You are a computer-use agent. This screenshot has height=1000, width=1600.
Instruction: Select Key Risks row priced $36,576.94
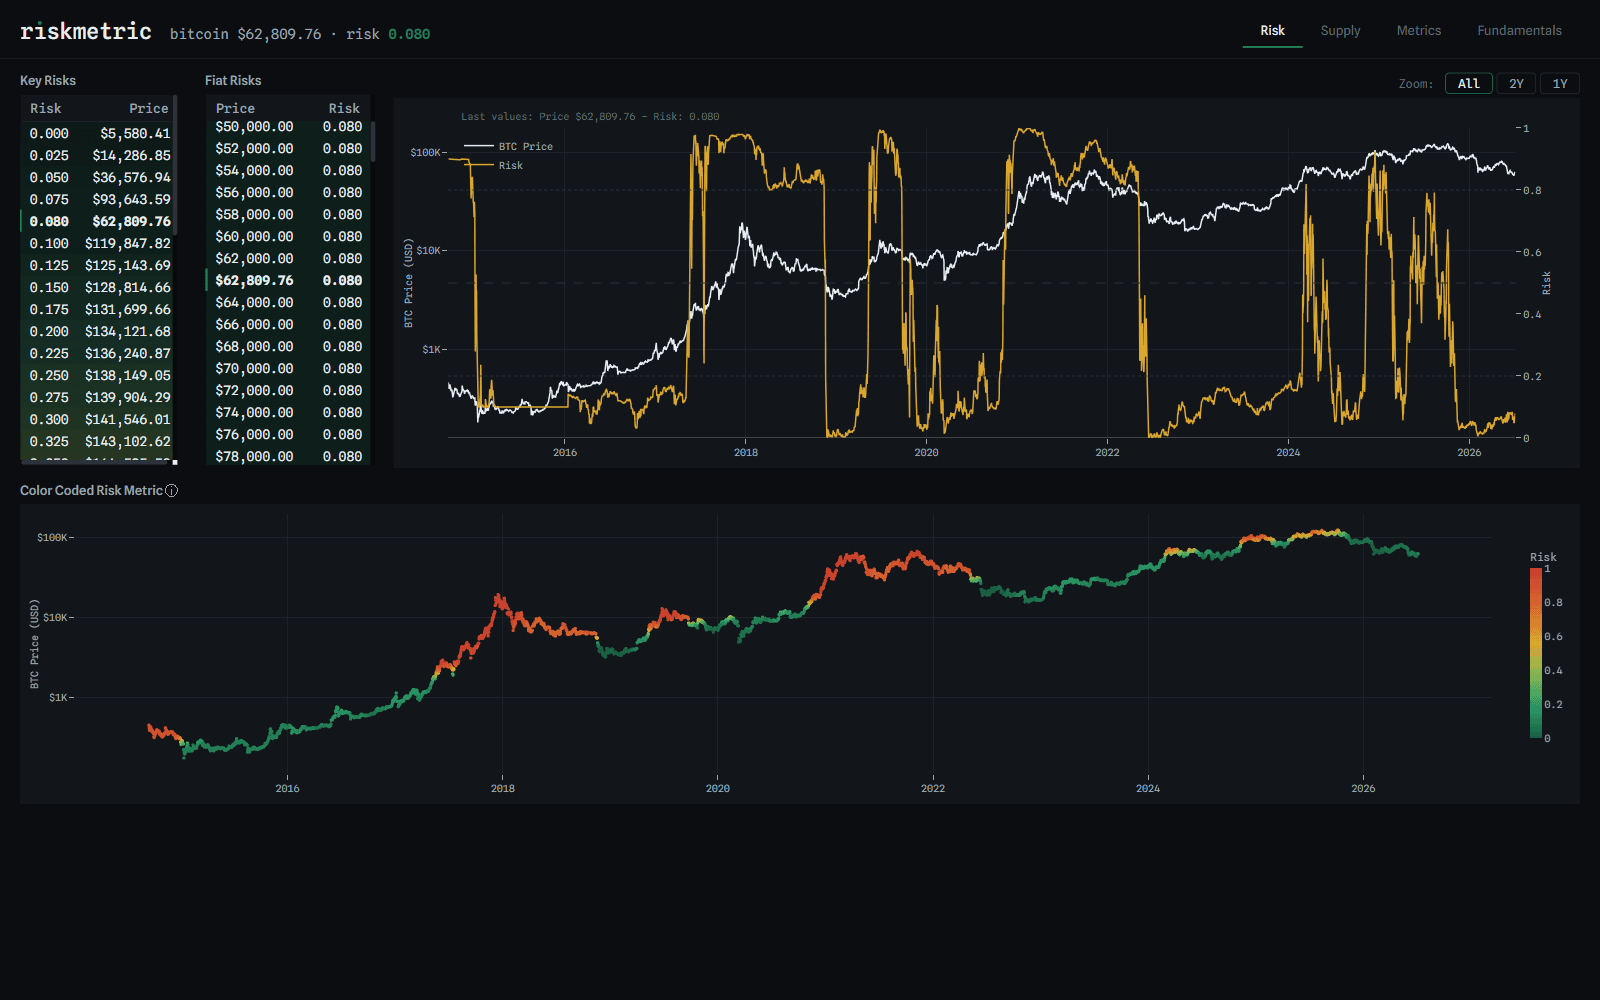tap(99, 177)
